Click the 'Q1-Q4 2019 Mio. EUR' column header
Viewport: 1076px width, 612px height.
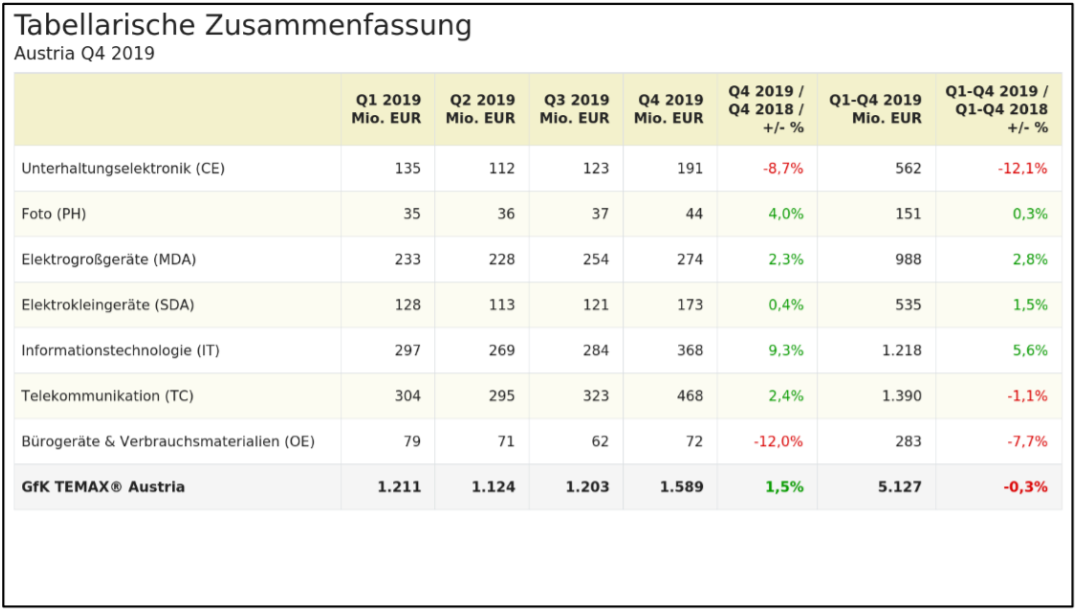875,109
